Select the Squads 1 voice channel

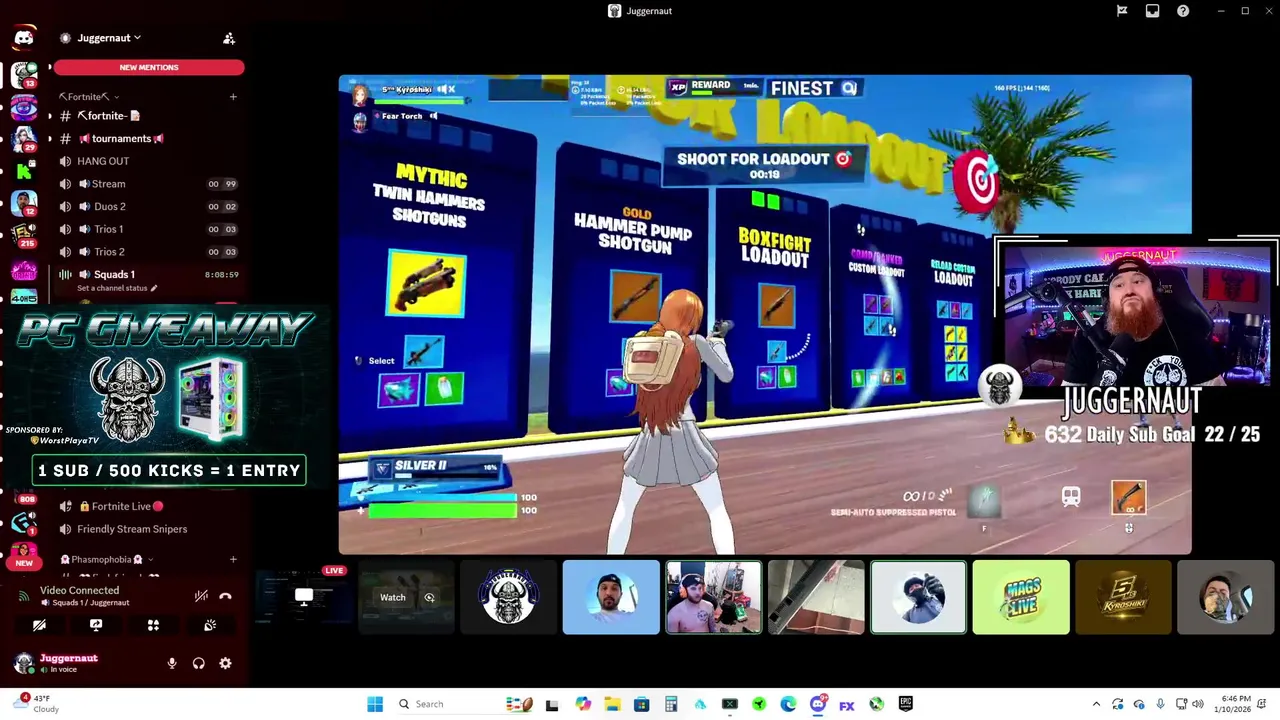coord(147,274)
